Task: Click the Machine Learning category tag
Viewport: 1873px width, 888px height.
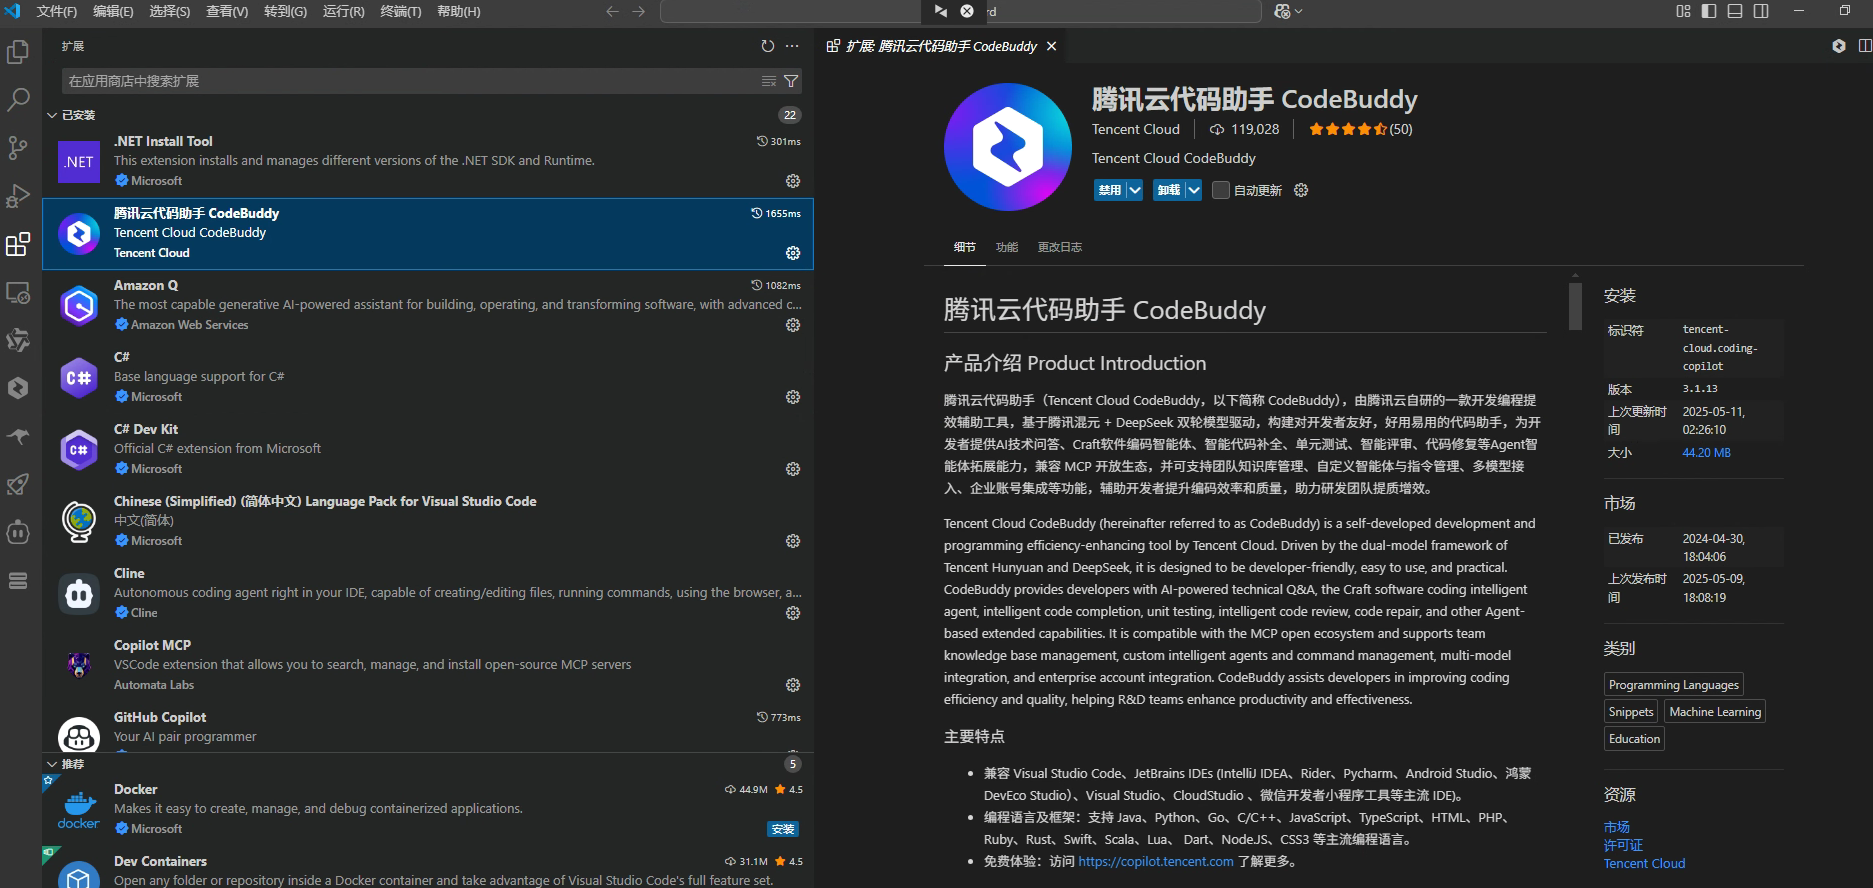Action: coord(1715,712)
